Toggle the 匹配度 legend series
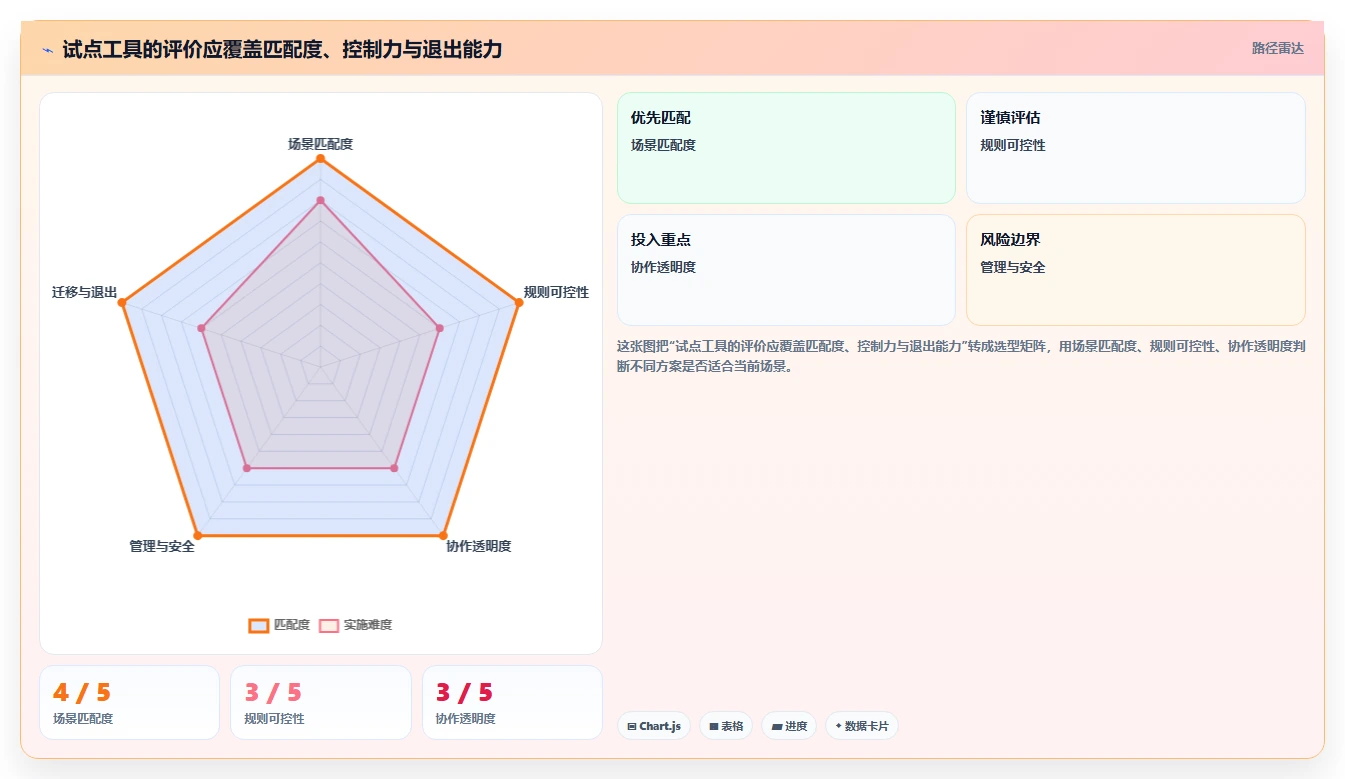The width and height of the screenshot is (1345, 779). pyautogui.click(x=279, y=625)
